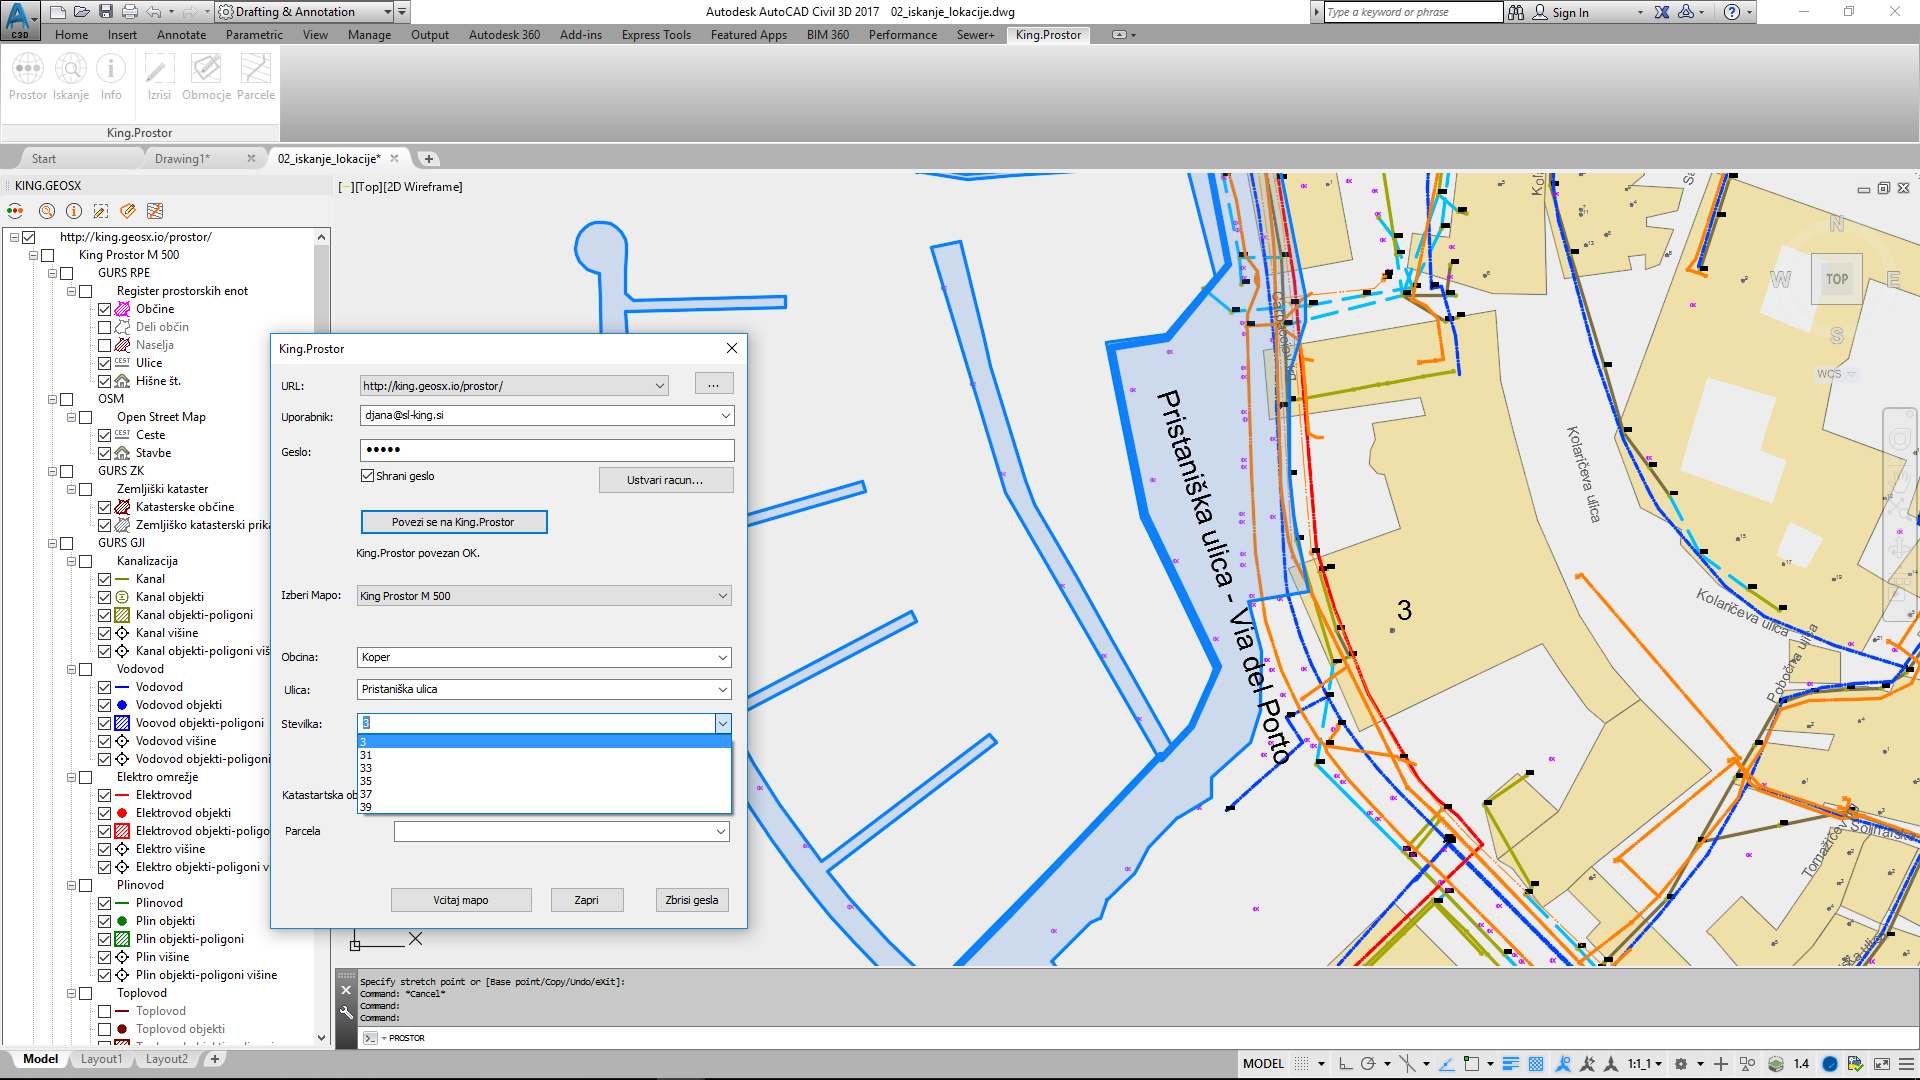This screenshot has width=1920, height=1080.
Task: Switch to the Drawing1* document tab
Action: [x=182, y=159]
